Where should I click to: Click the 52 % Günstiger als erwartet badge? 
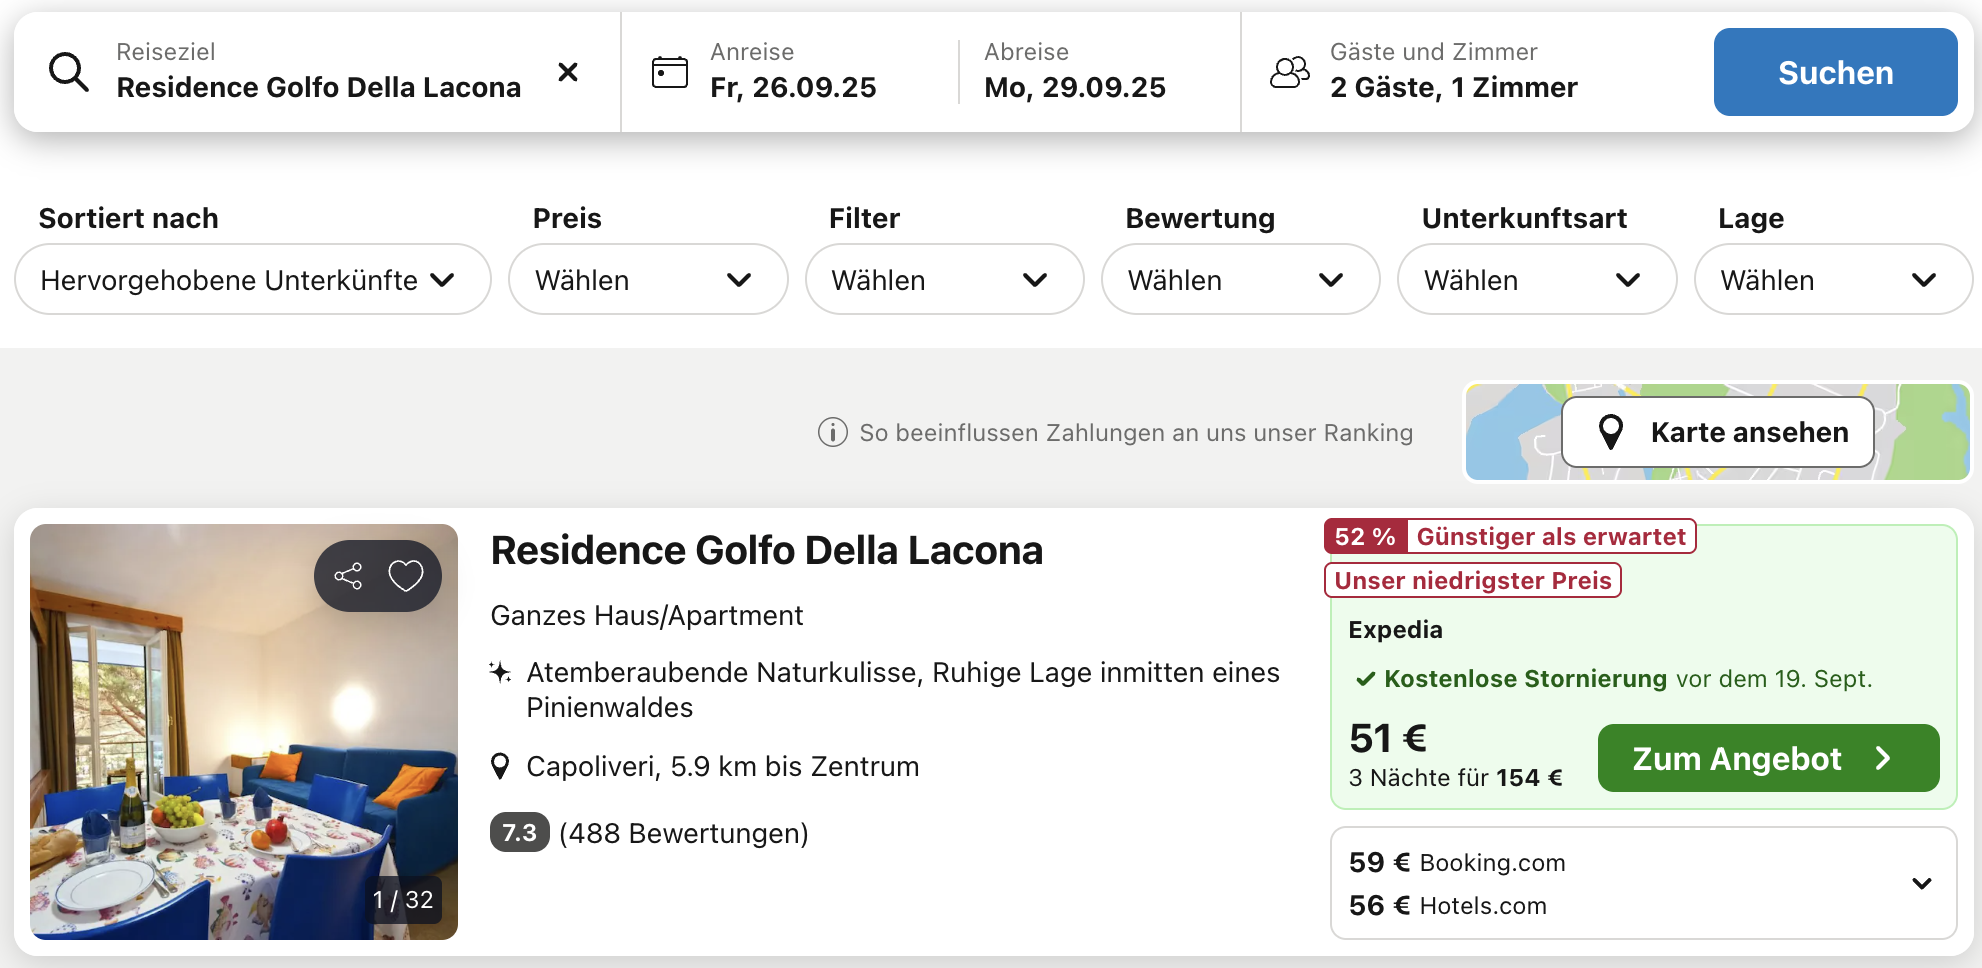click(1510, 536)
